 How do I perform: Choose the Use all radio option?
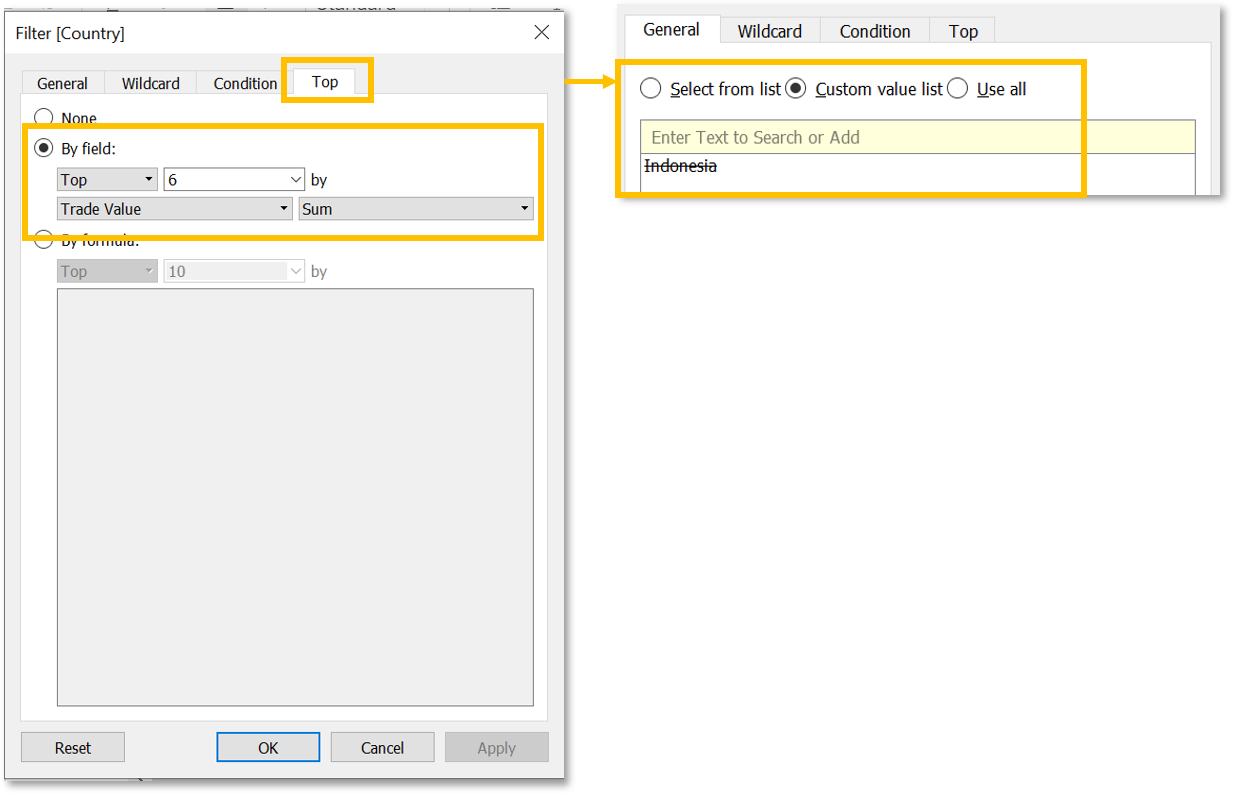958,89
